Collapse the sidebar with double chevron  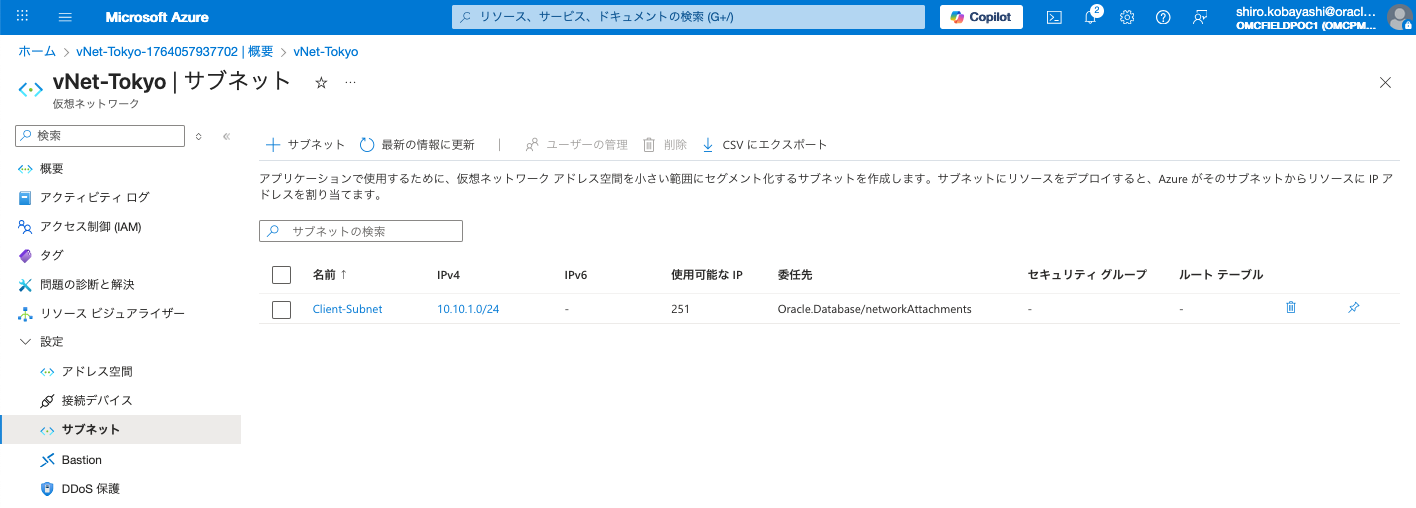[x=227, y=136]
